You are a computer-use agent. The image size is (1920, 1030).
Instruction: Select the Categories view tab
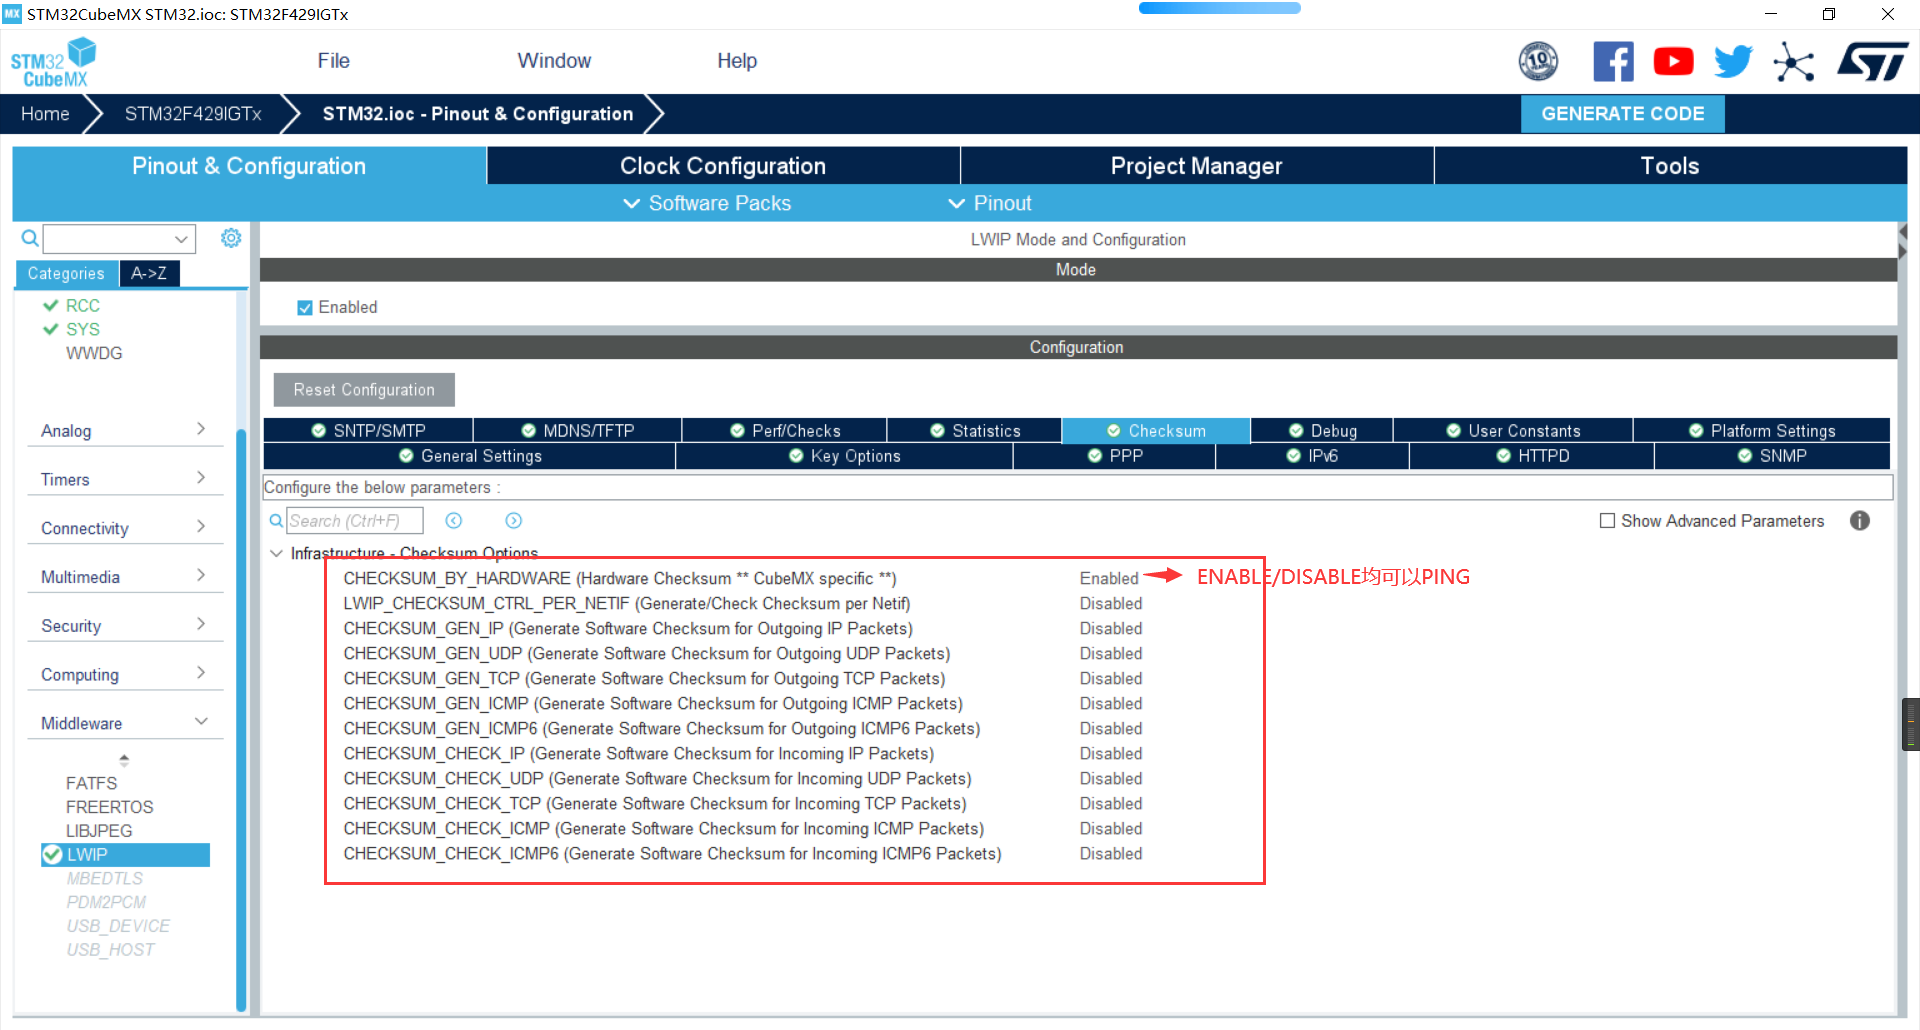pos(66,273)
